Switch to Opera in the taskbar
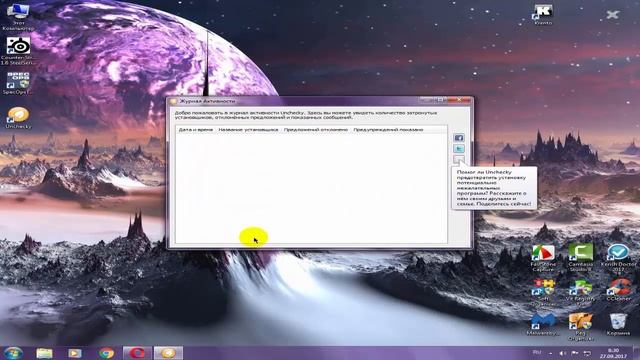640x360 pixels. [x=138, y=353]
